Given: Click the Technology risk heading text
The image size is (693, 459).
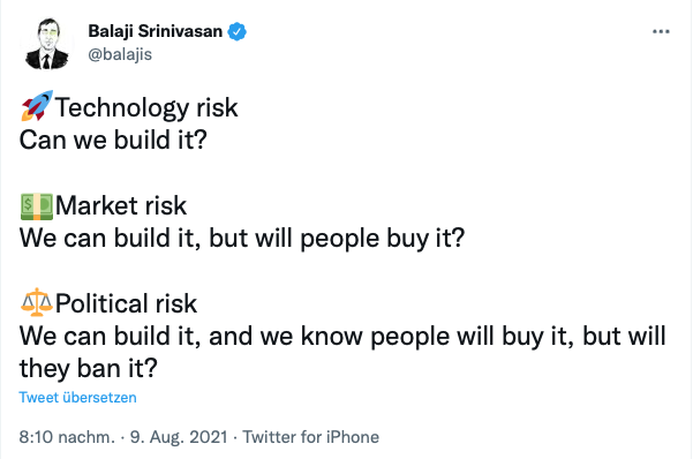Looking at the screenshot, I should (x=146, y=105).
